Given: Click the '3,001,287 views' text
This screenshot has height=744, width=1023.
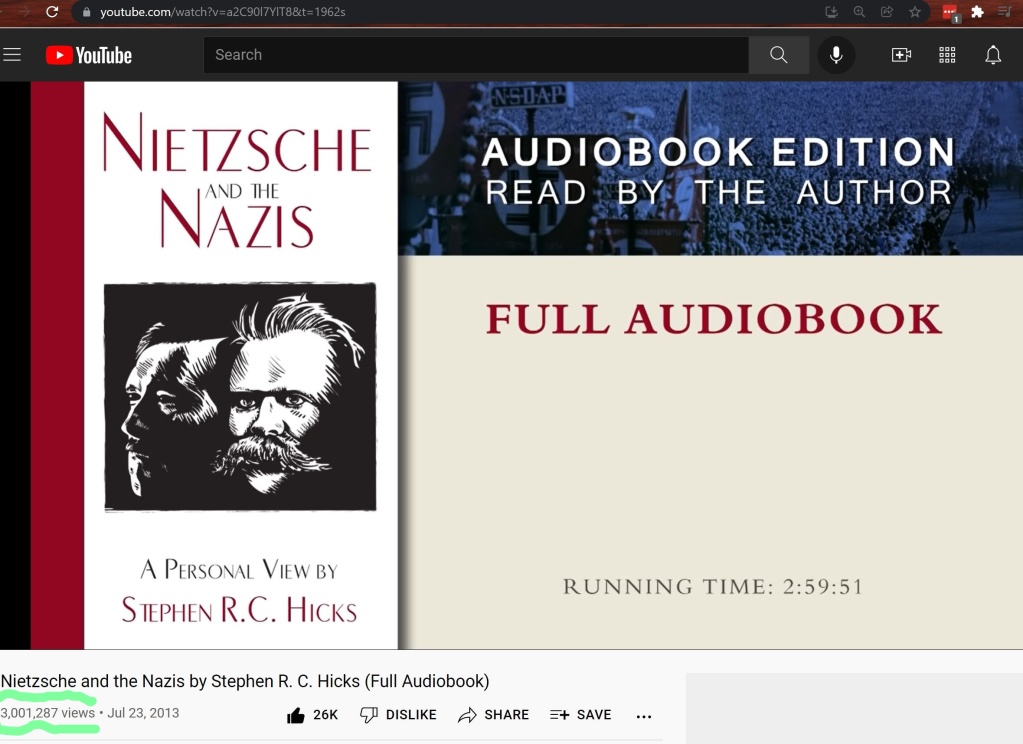Looking at the screenshot, I should pyautogui.click(x=48, y=713).
